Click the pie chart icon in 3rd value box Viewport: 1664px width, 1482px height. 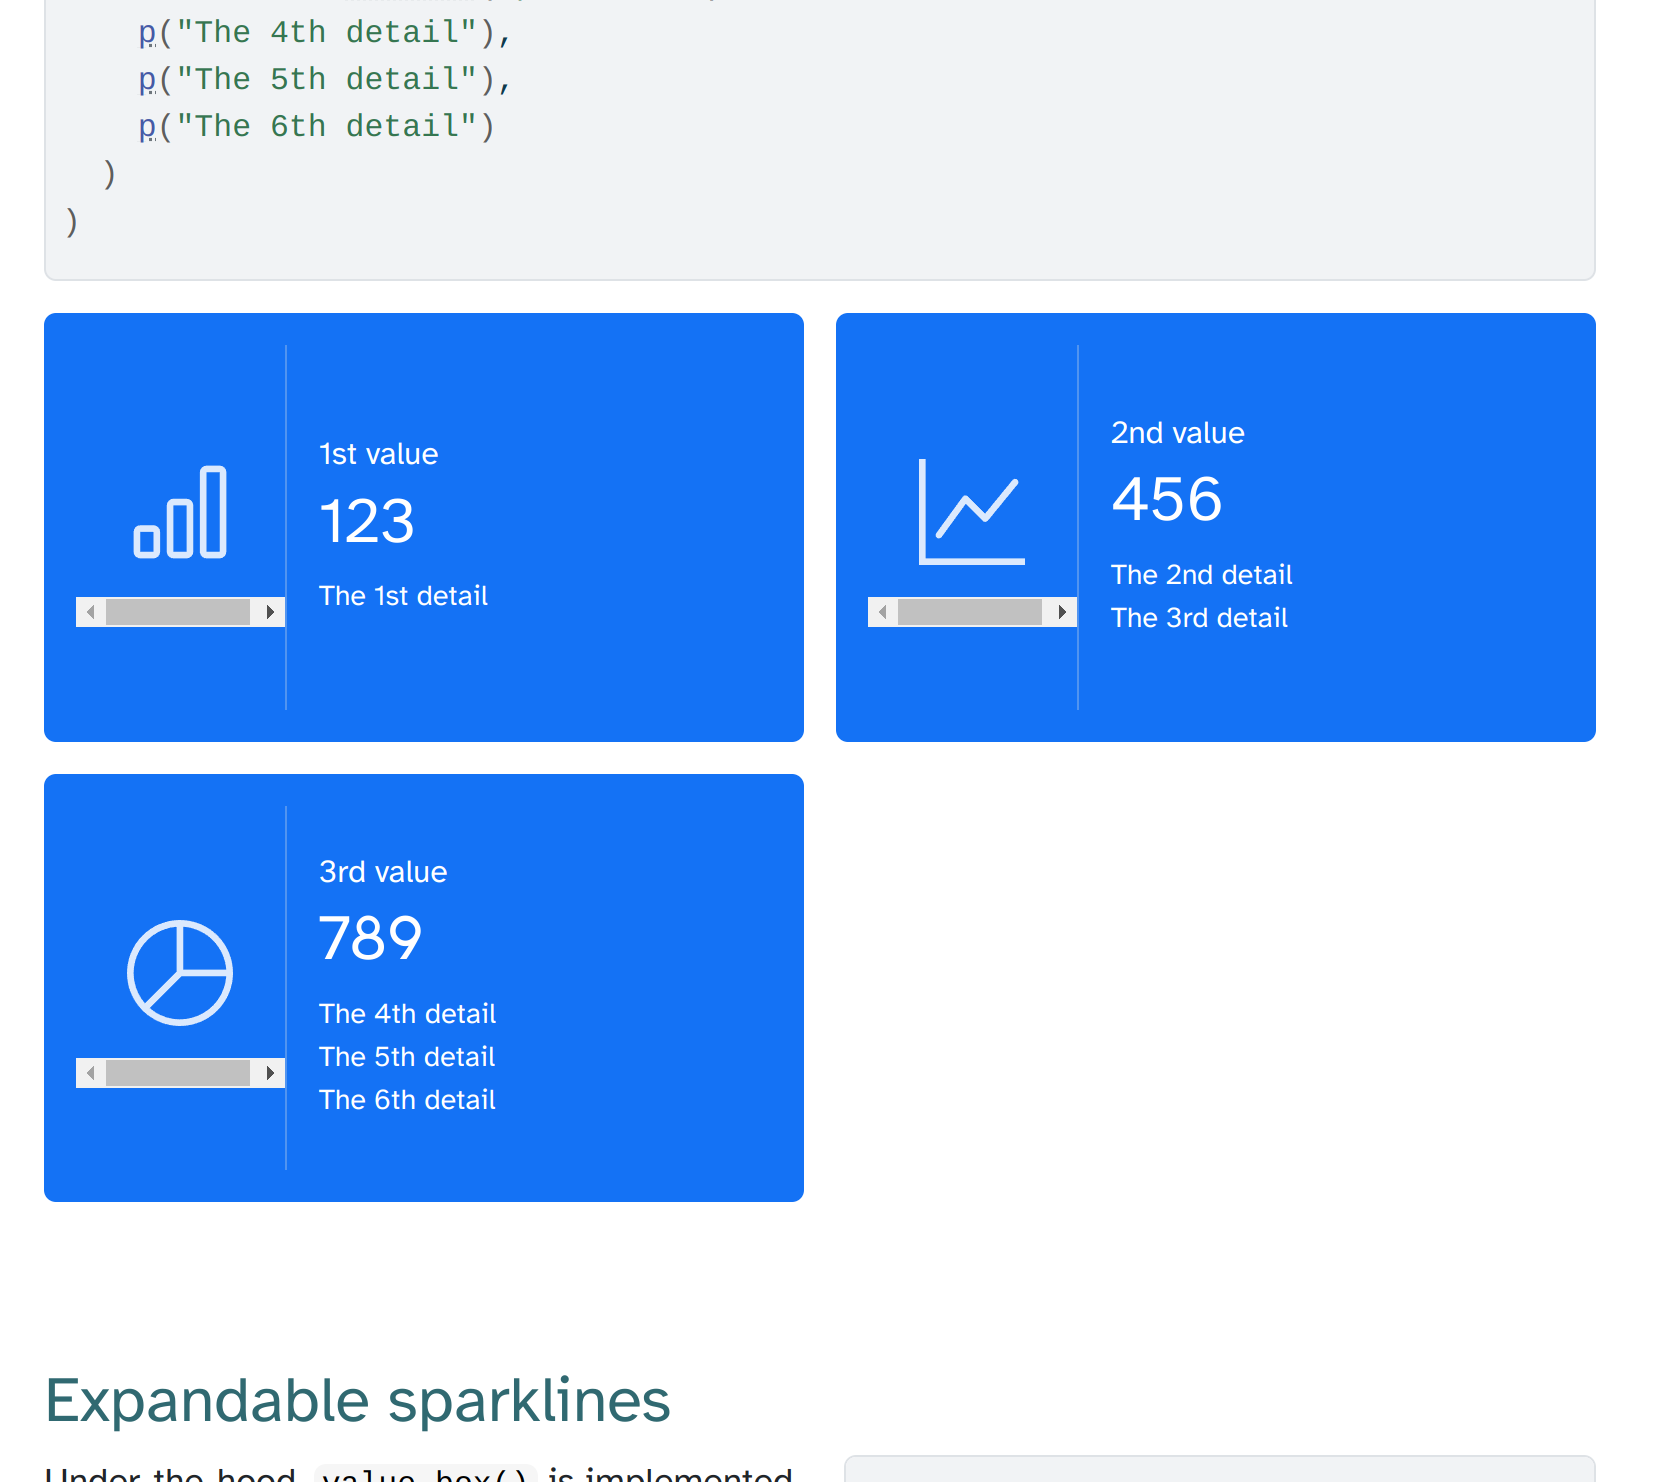tap(180, 973)
